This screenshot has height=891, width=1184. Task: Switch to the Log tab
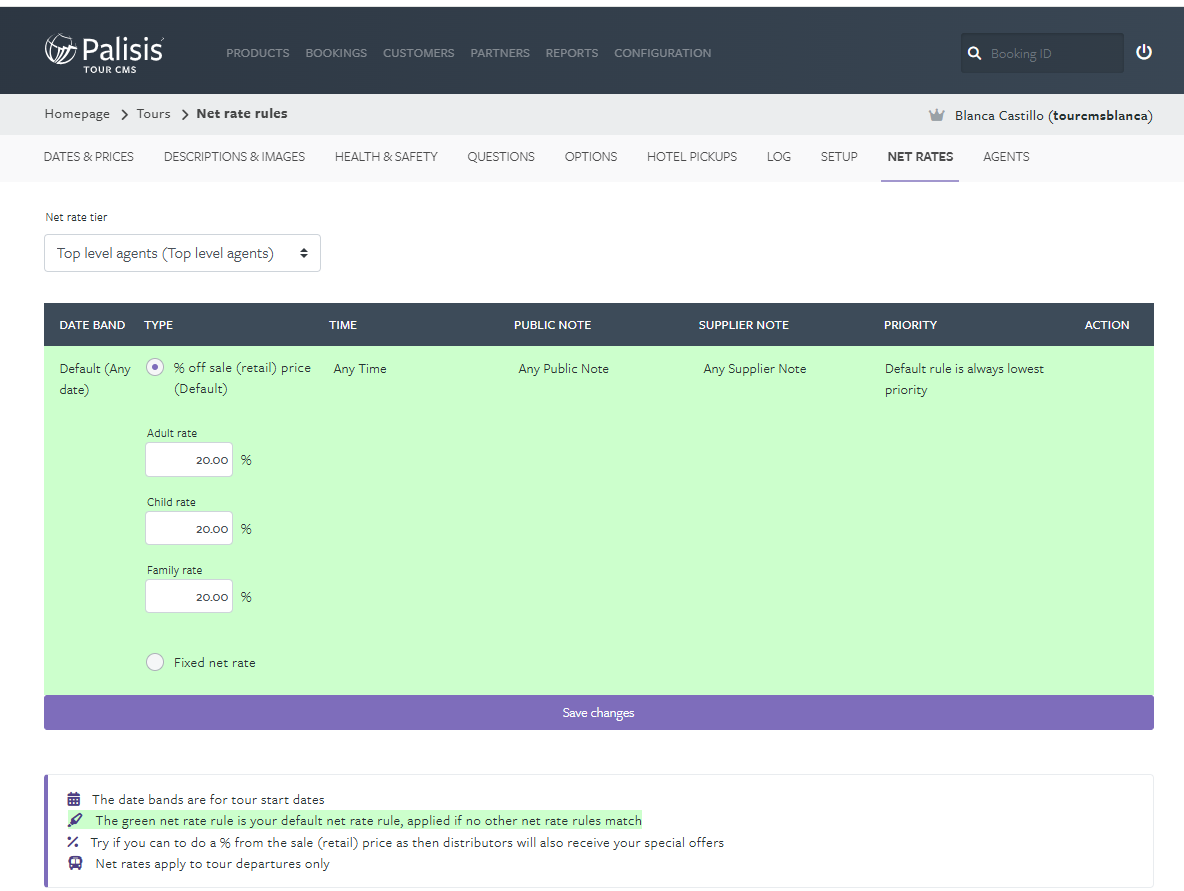[x=779, y=157]
